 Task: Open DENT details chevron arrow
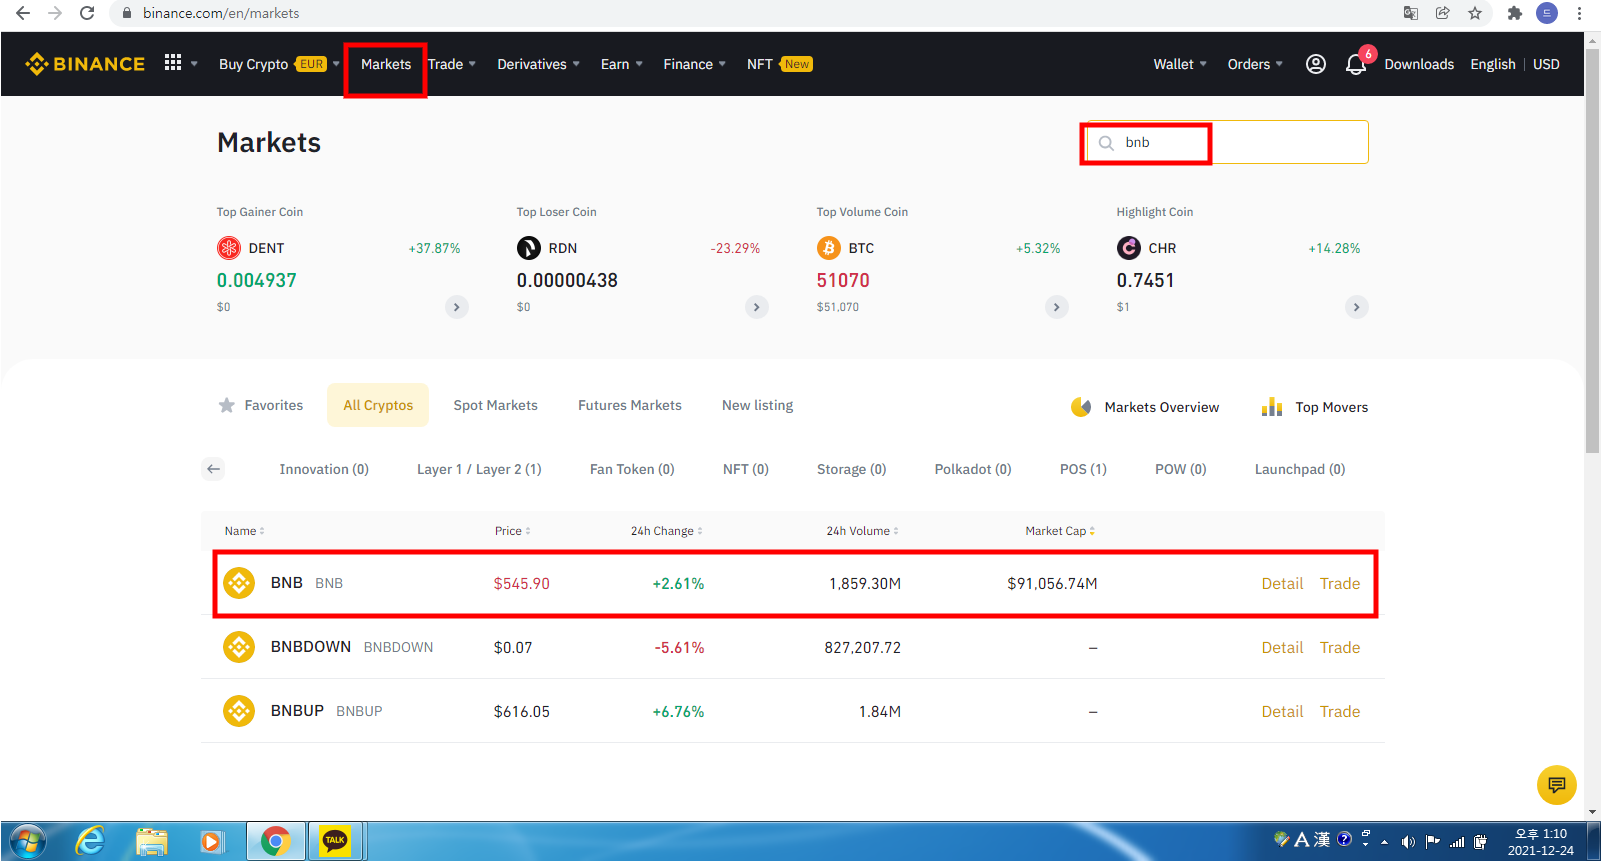point(457,307)
